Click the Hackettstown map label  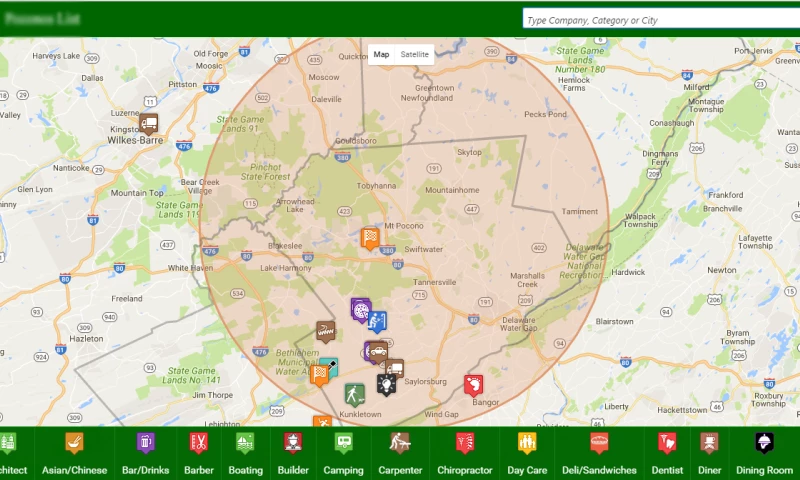pos(683,410)
